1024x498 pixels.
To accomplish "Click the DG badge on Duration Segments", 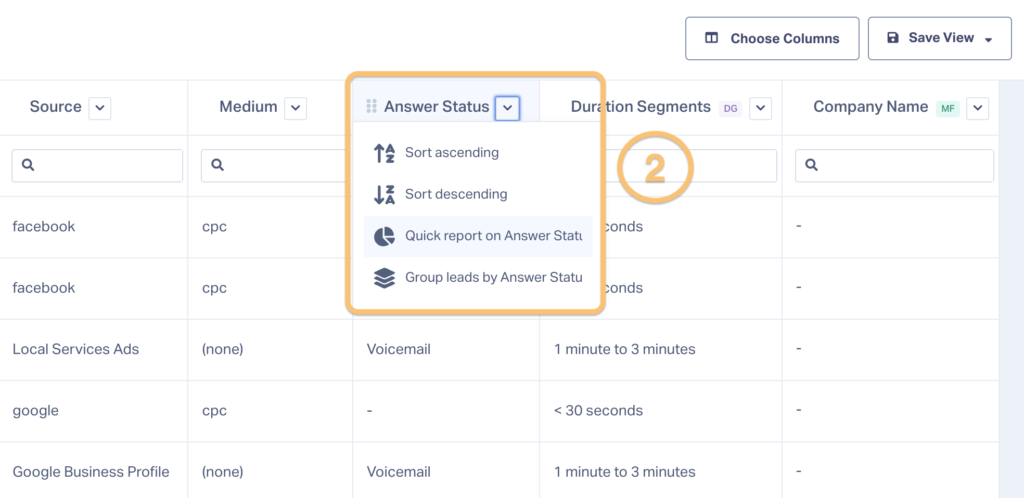I will (730, 108).
